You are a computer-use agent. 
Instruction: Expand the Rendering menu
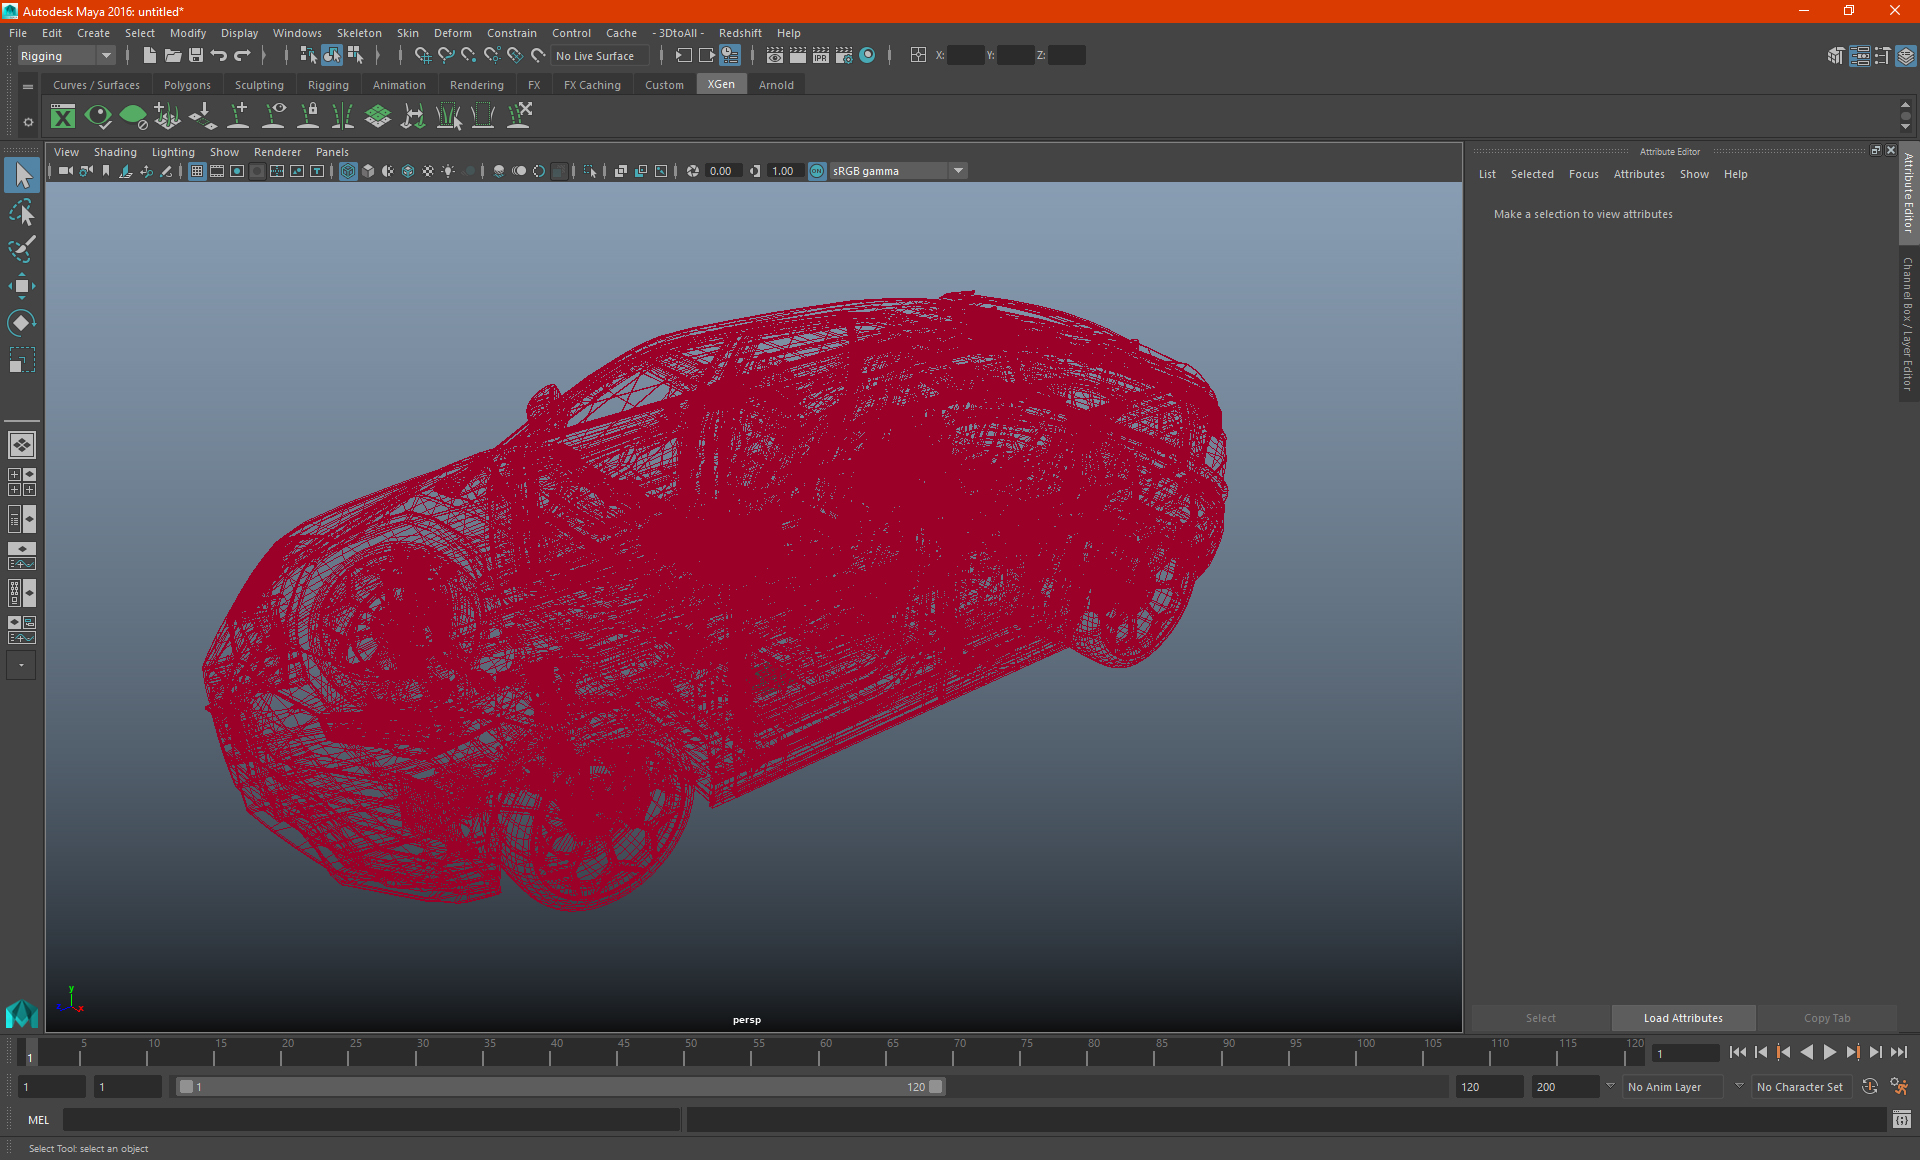[x=477, y=85]
